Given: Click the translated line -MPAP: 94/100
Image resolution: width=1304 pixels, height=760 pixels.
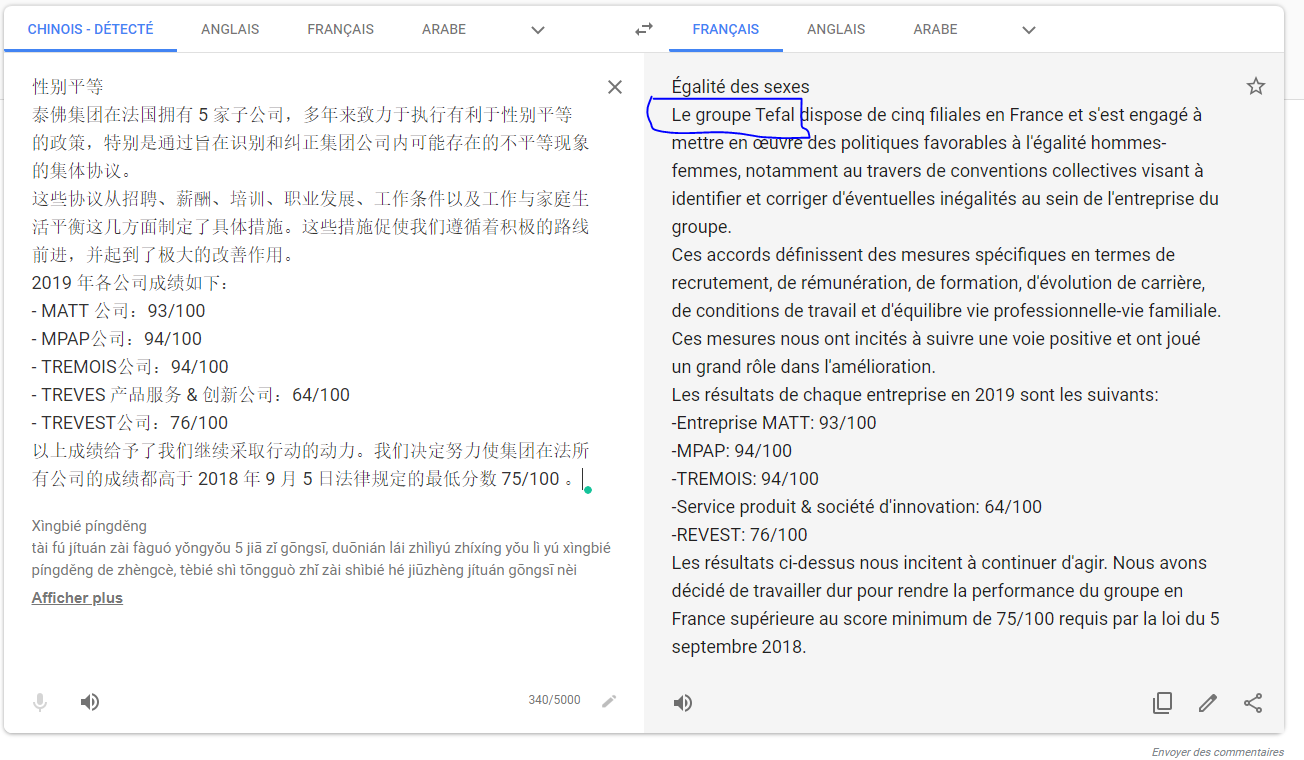Looking at the screenshot, I should click(732, 451).
